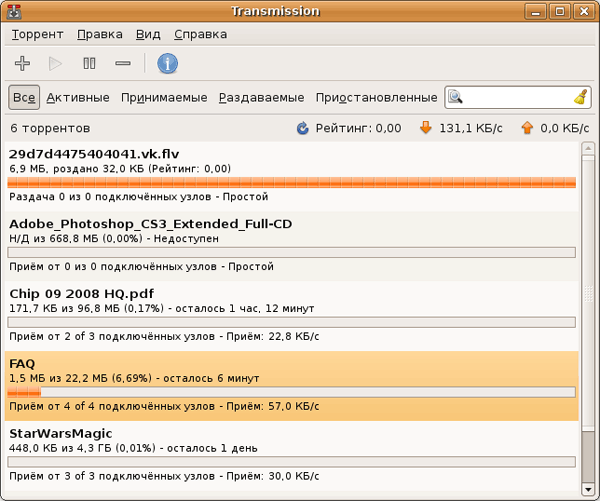
Task: Clear the search field with broom icon
Action: (580, 97)
